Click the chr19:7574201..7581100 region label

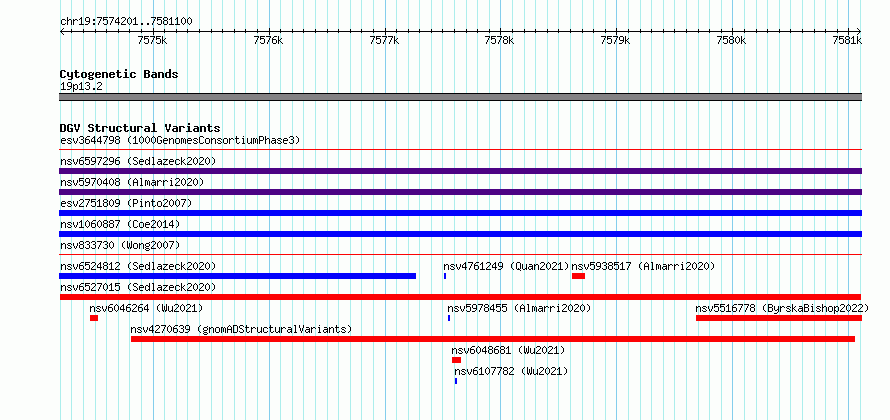click(x=126, y=22)
